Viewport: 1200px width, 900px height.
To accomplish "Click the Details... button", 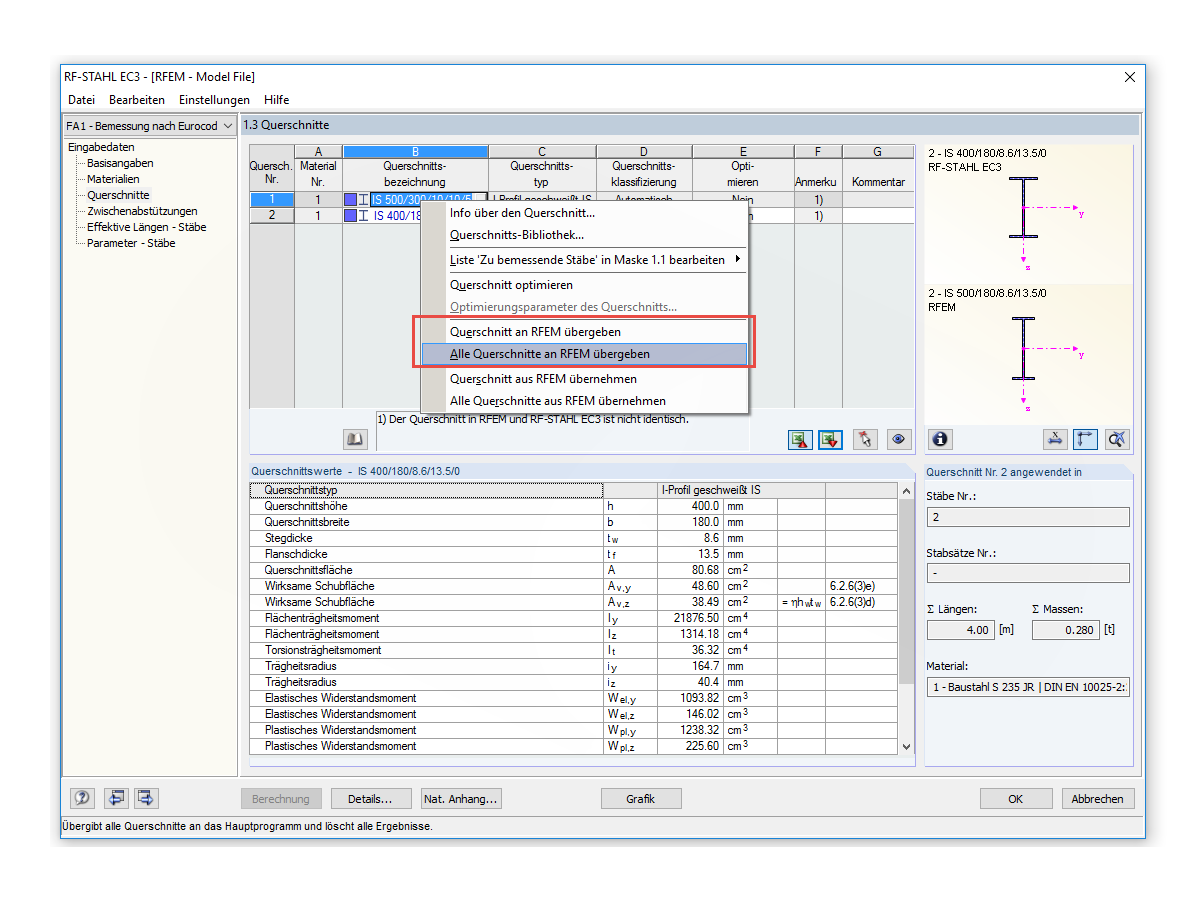I will click(371, 798).
